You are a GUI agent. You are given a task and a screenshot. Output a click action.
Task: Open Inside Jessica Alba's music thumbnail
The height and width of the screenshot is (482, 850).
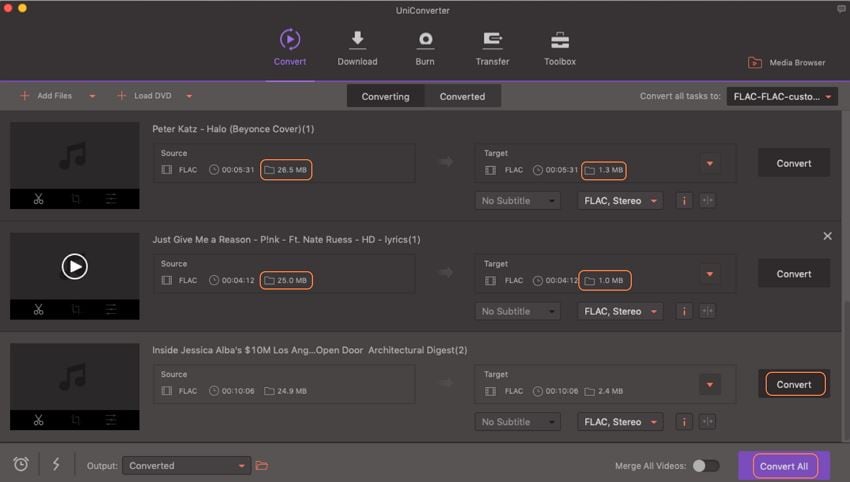click(74, 377)
